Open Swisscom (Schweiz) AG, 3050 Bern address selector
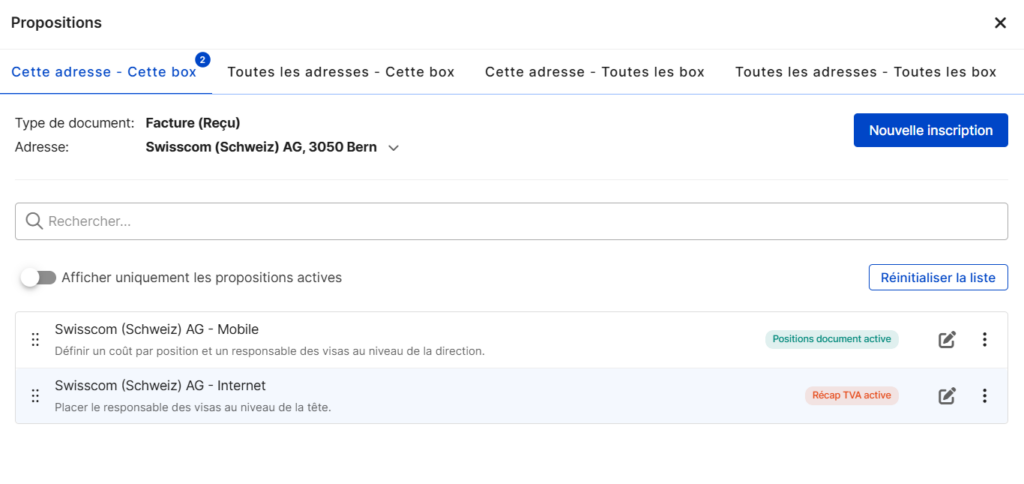 pyautogui.click(x=261, y=147)
